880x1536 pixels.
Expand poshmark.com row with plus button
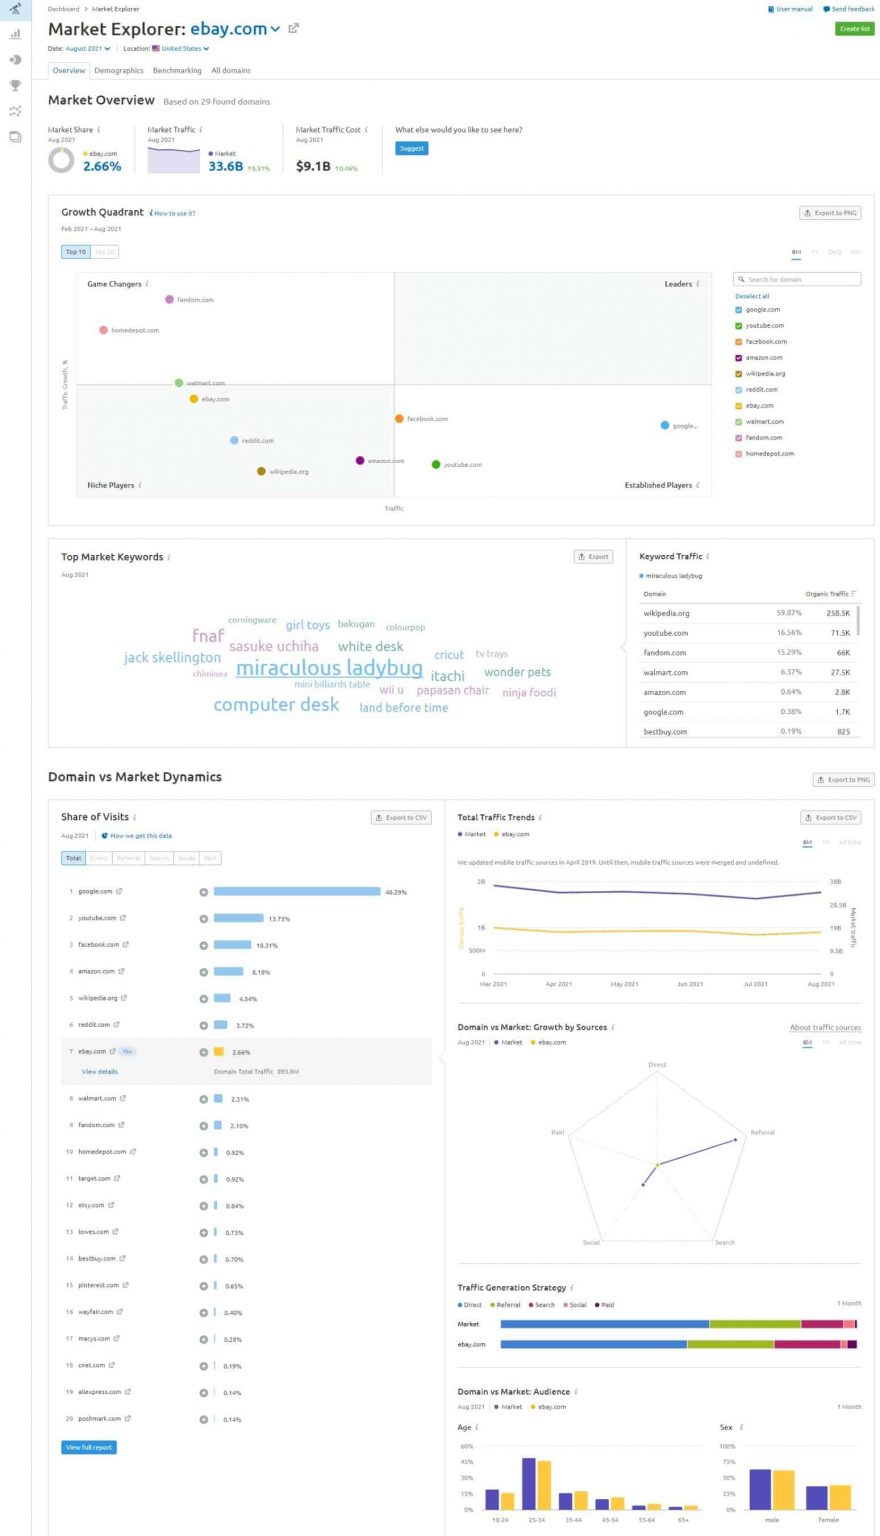[x=204, y=1419]
